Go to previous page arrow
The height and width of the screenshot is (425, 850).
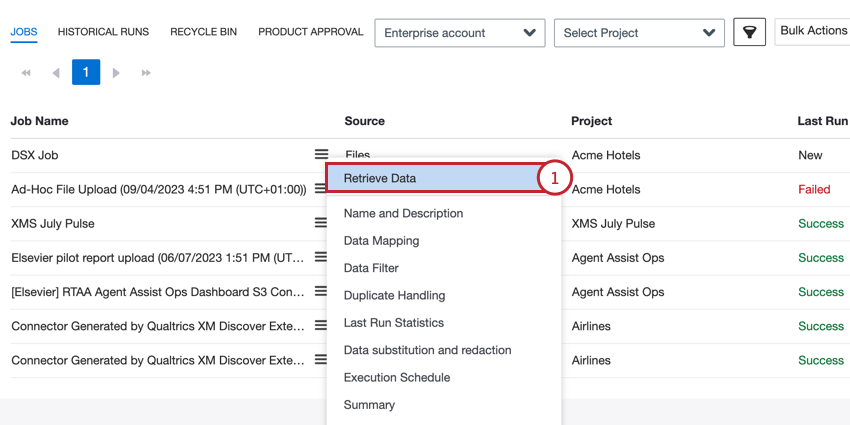55,73
